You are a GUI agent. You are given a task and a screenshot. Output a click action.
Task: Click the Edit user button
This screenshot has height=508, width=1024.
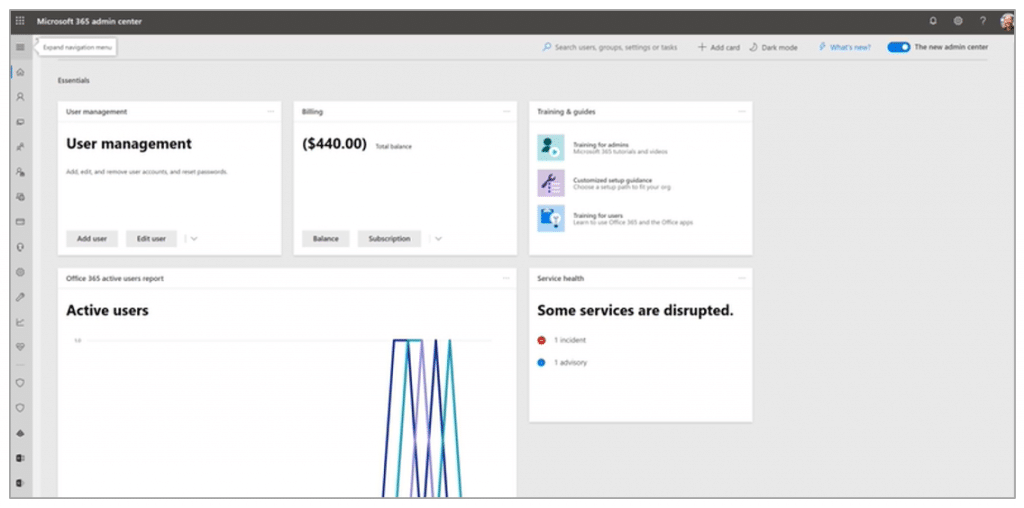click(152, 239)
